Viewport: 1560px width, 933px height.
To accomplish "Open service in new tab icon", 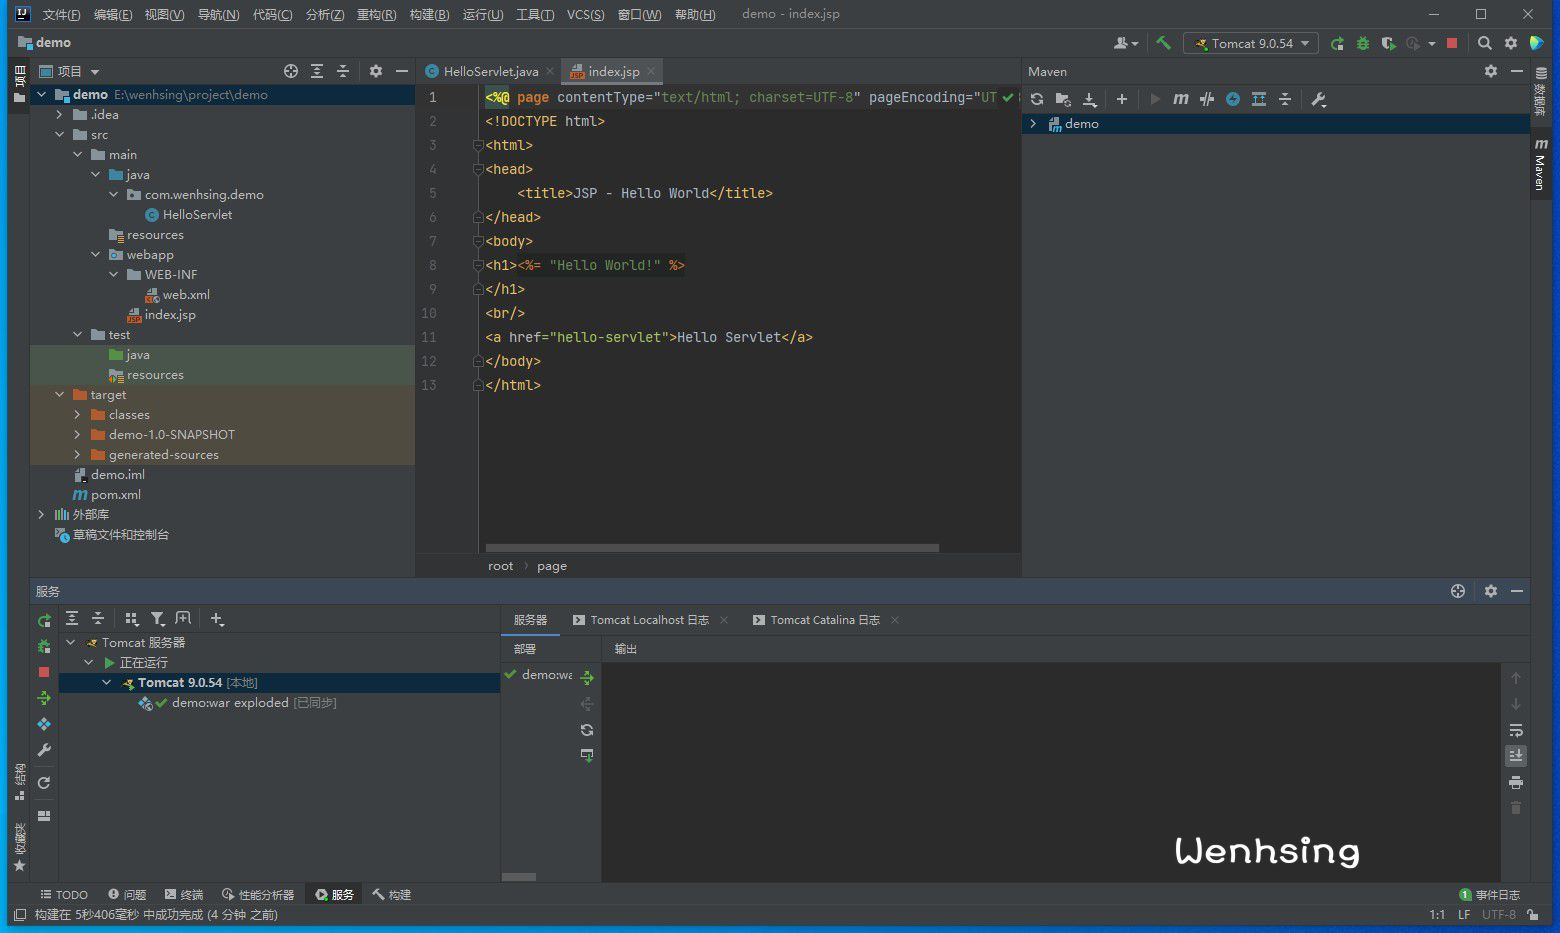I will coord(183,619).
